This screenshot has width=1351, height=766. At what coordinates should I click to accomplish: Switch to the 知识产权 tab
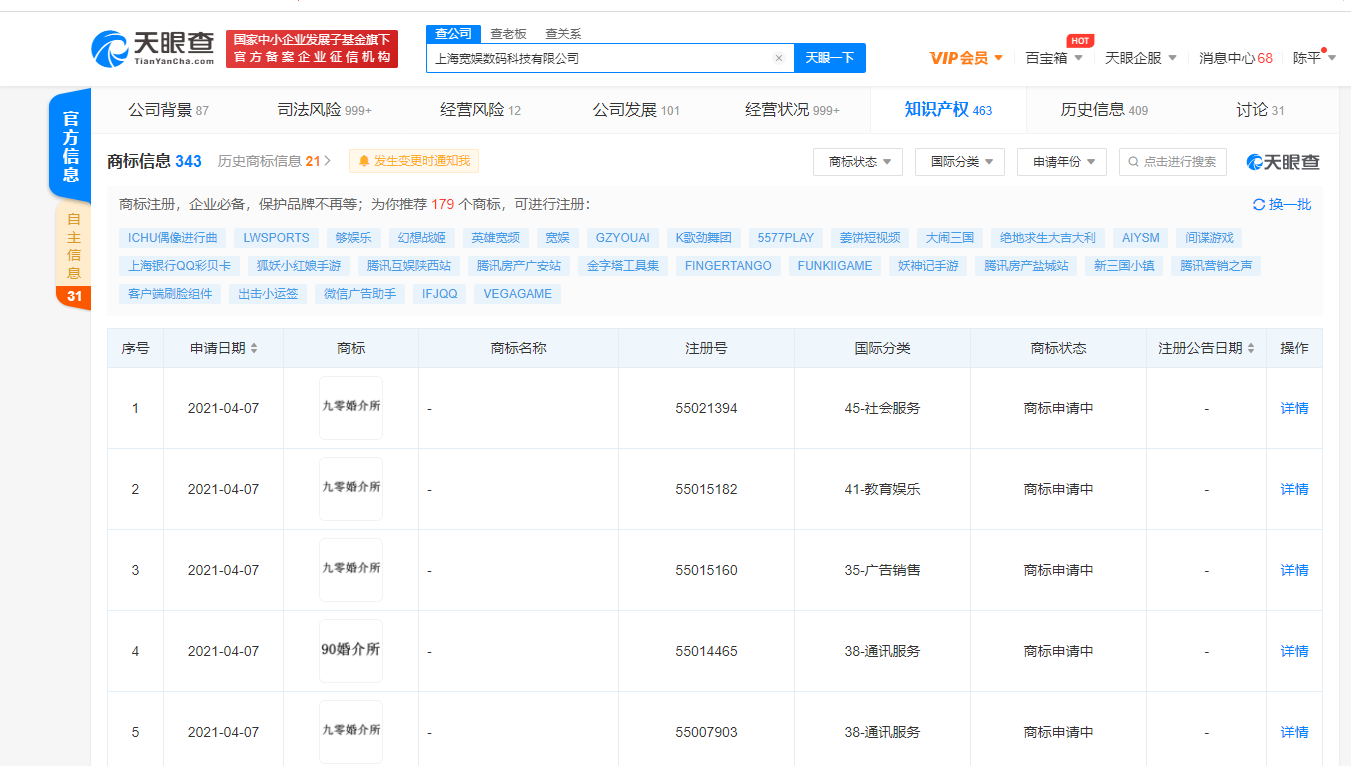point(948,110)
